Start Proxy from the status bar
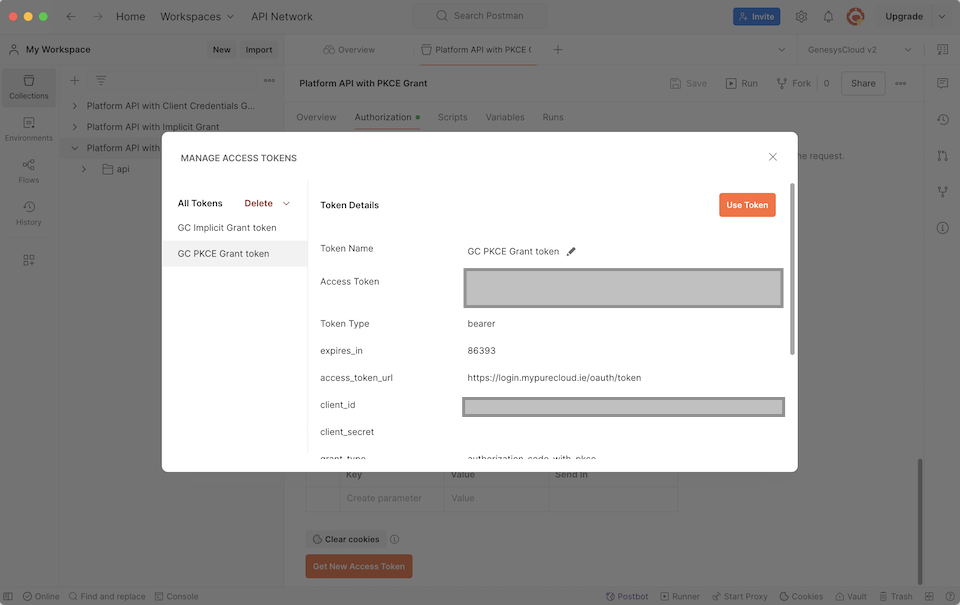The width and height of the screenshot is (960, 605). [x=740, y=596]
